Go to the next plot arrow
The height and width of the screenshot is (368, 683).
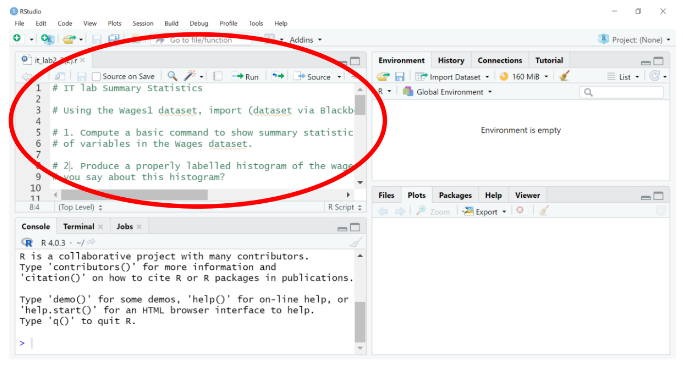[399, 212]
